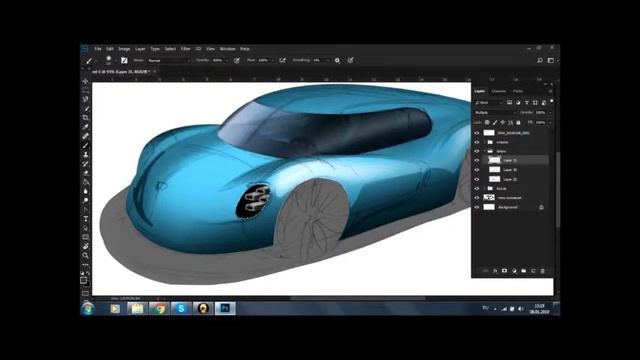This screenshot has height=360, width=640.
Task: Open smoothing options gear icon
Action: (337, 60)
